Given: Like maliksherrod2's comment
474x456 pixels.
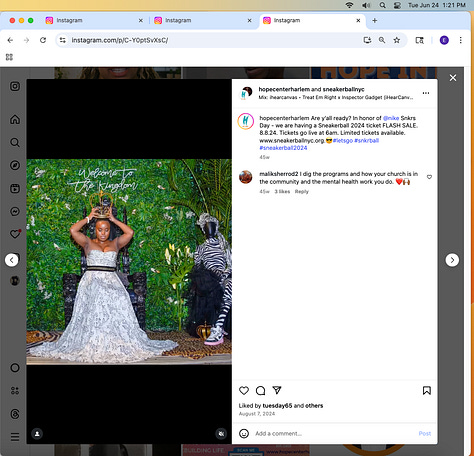Looking at the screenshot, I should coord(429,177).
